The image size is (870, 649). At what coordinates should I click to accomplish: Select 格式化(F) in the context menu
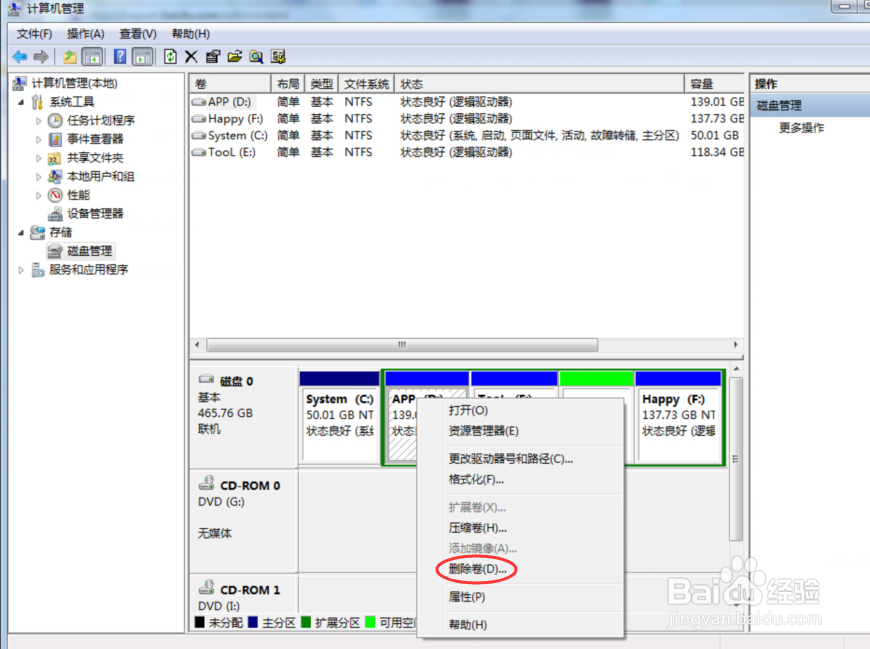pyautogui.click(x=477, y=482)
